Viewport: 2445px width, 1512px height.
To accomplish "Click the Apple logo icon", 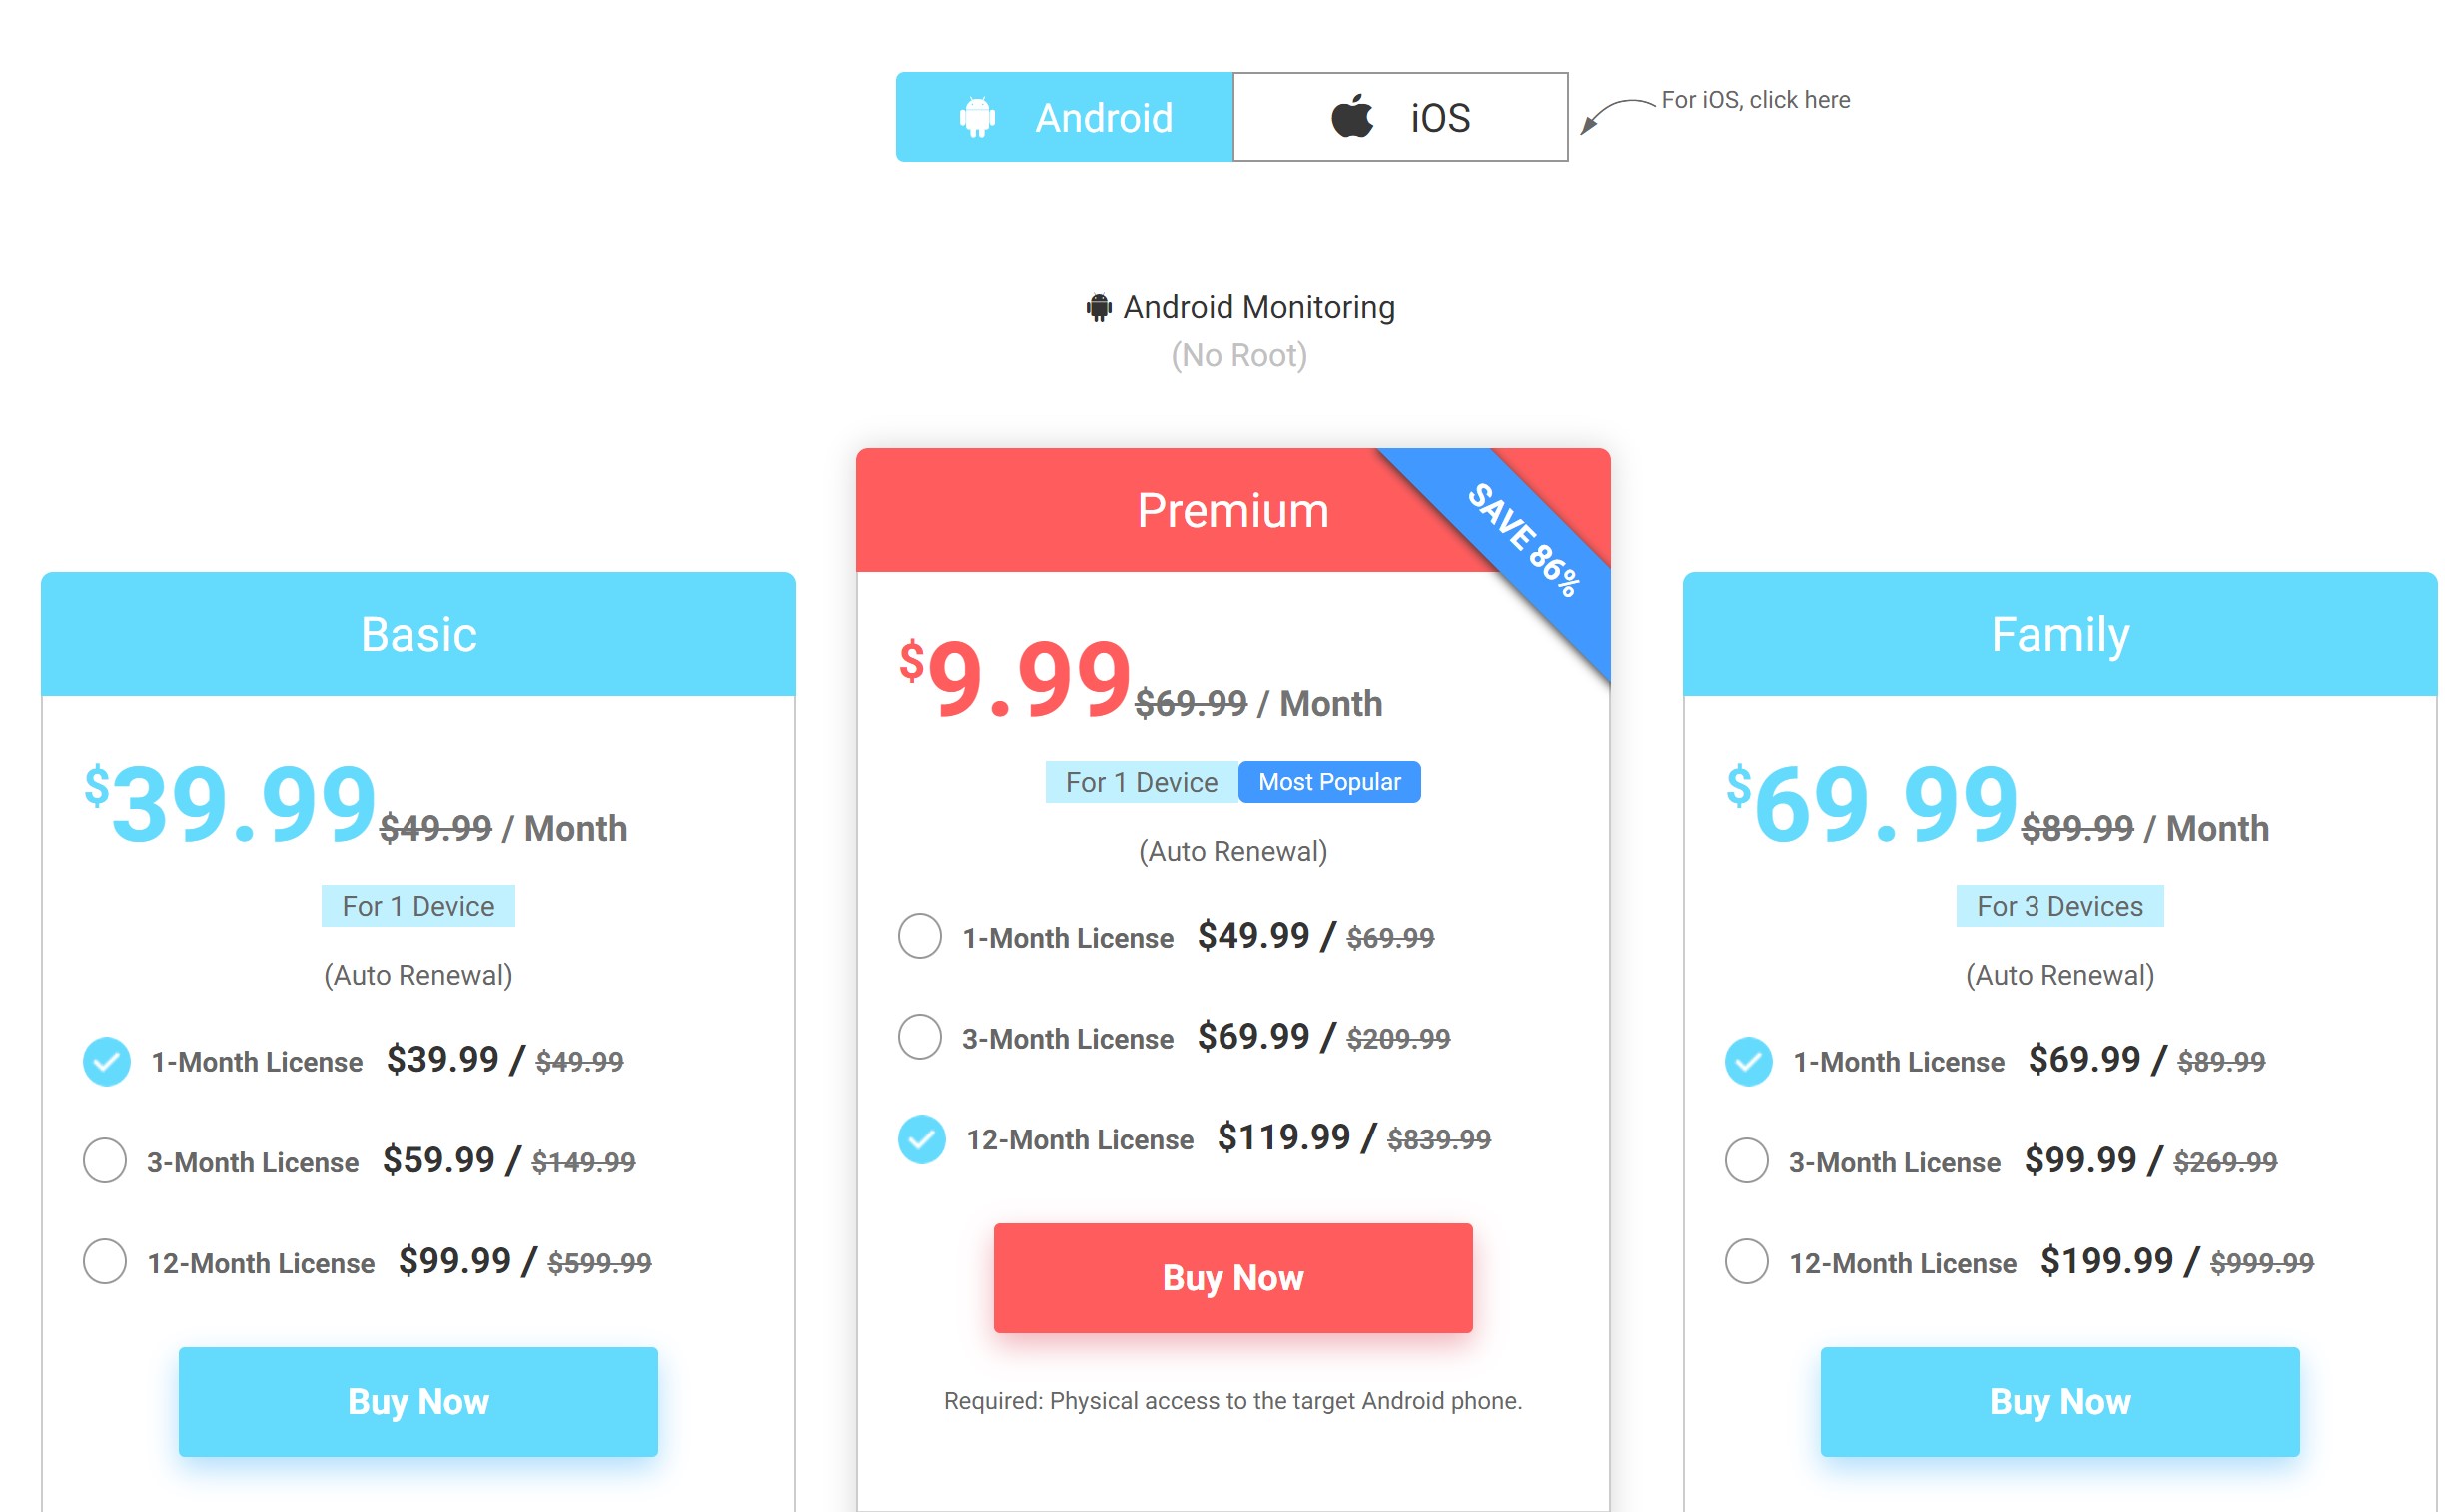I will click(x=1351, y=115).
